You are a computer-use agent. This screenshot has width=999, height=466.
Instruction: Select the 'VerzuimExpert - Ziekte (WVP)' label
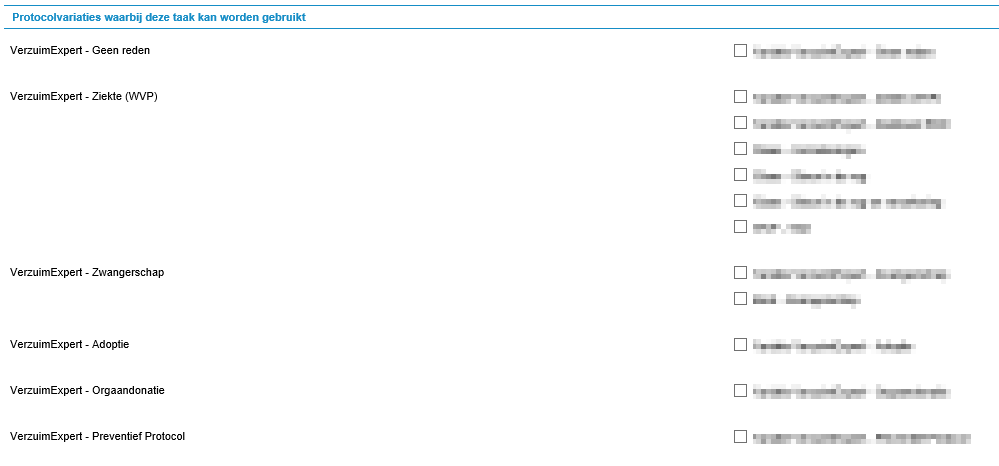pos(84,96)
